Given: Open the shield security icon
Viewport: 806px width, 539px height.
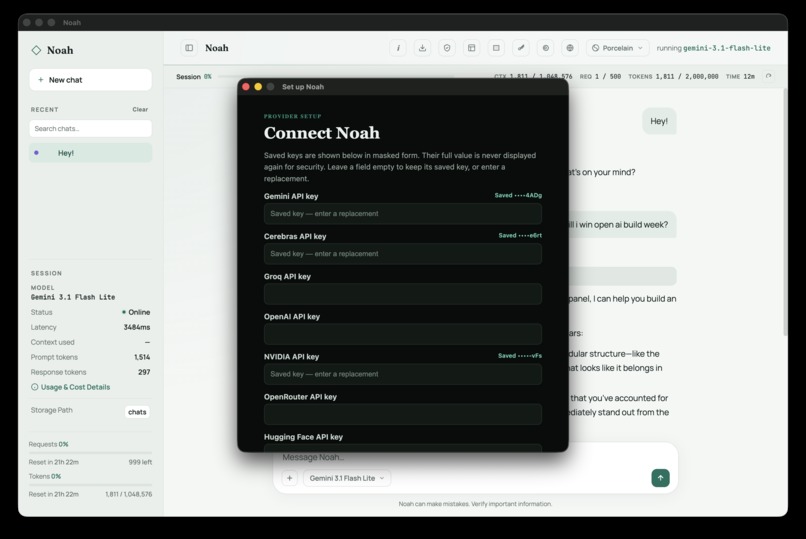Looking at the screenshot, I should tap(447, 48).
